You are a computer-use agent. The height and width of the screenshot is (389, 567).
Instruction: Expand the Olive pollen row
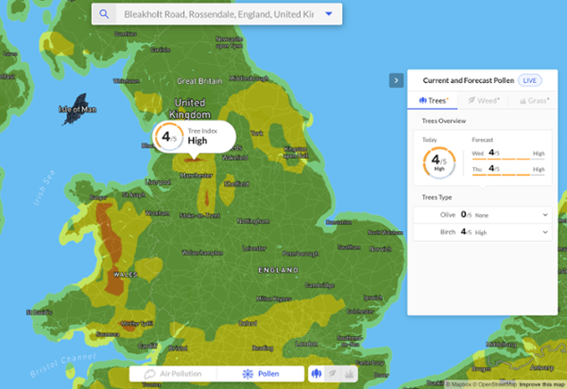[x=482, y=215]
